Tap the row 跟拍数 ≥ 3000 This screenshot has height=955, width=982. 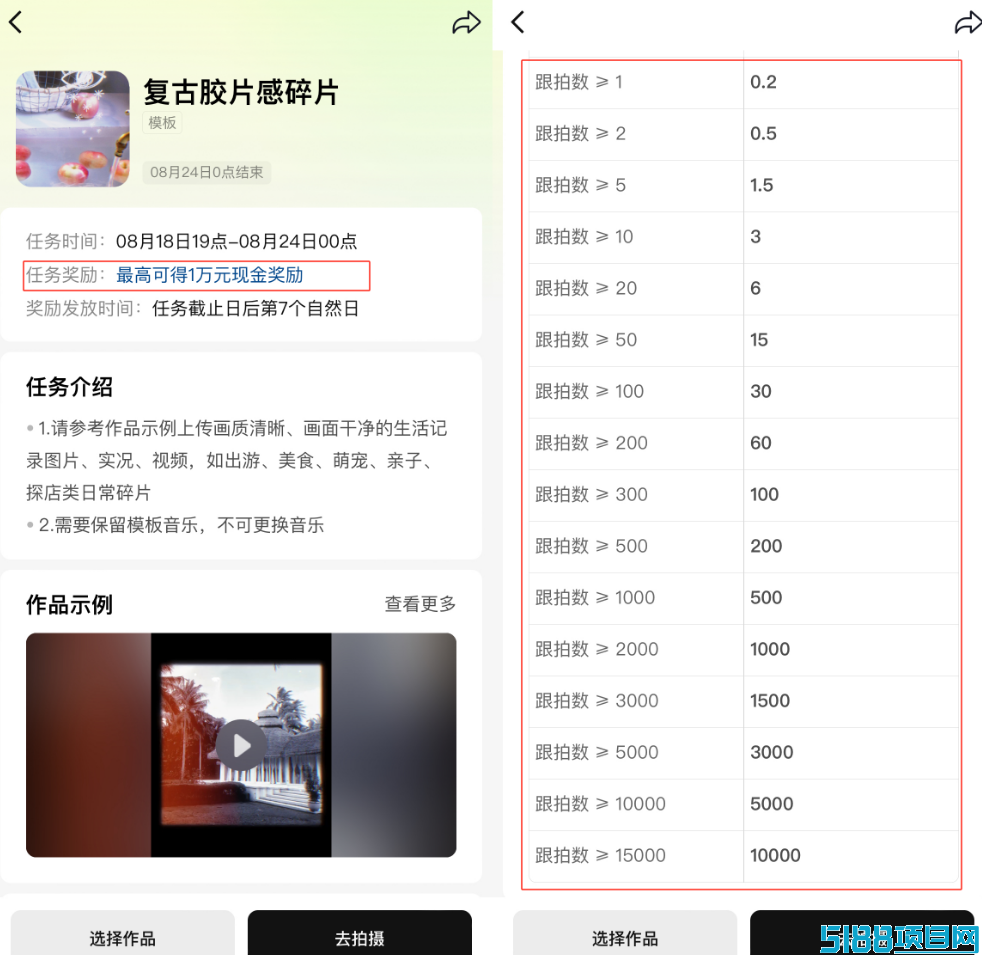tap(744, 701)
